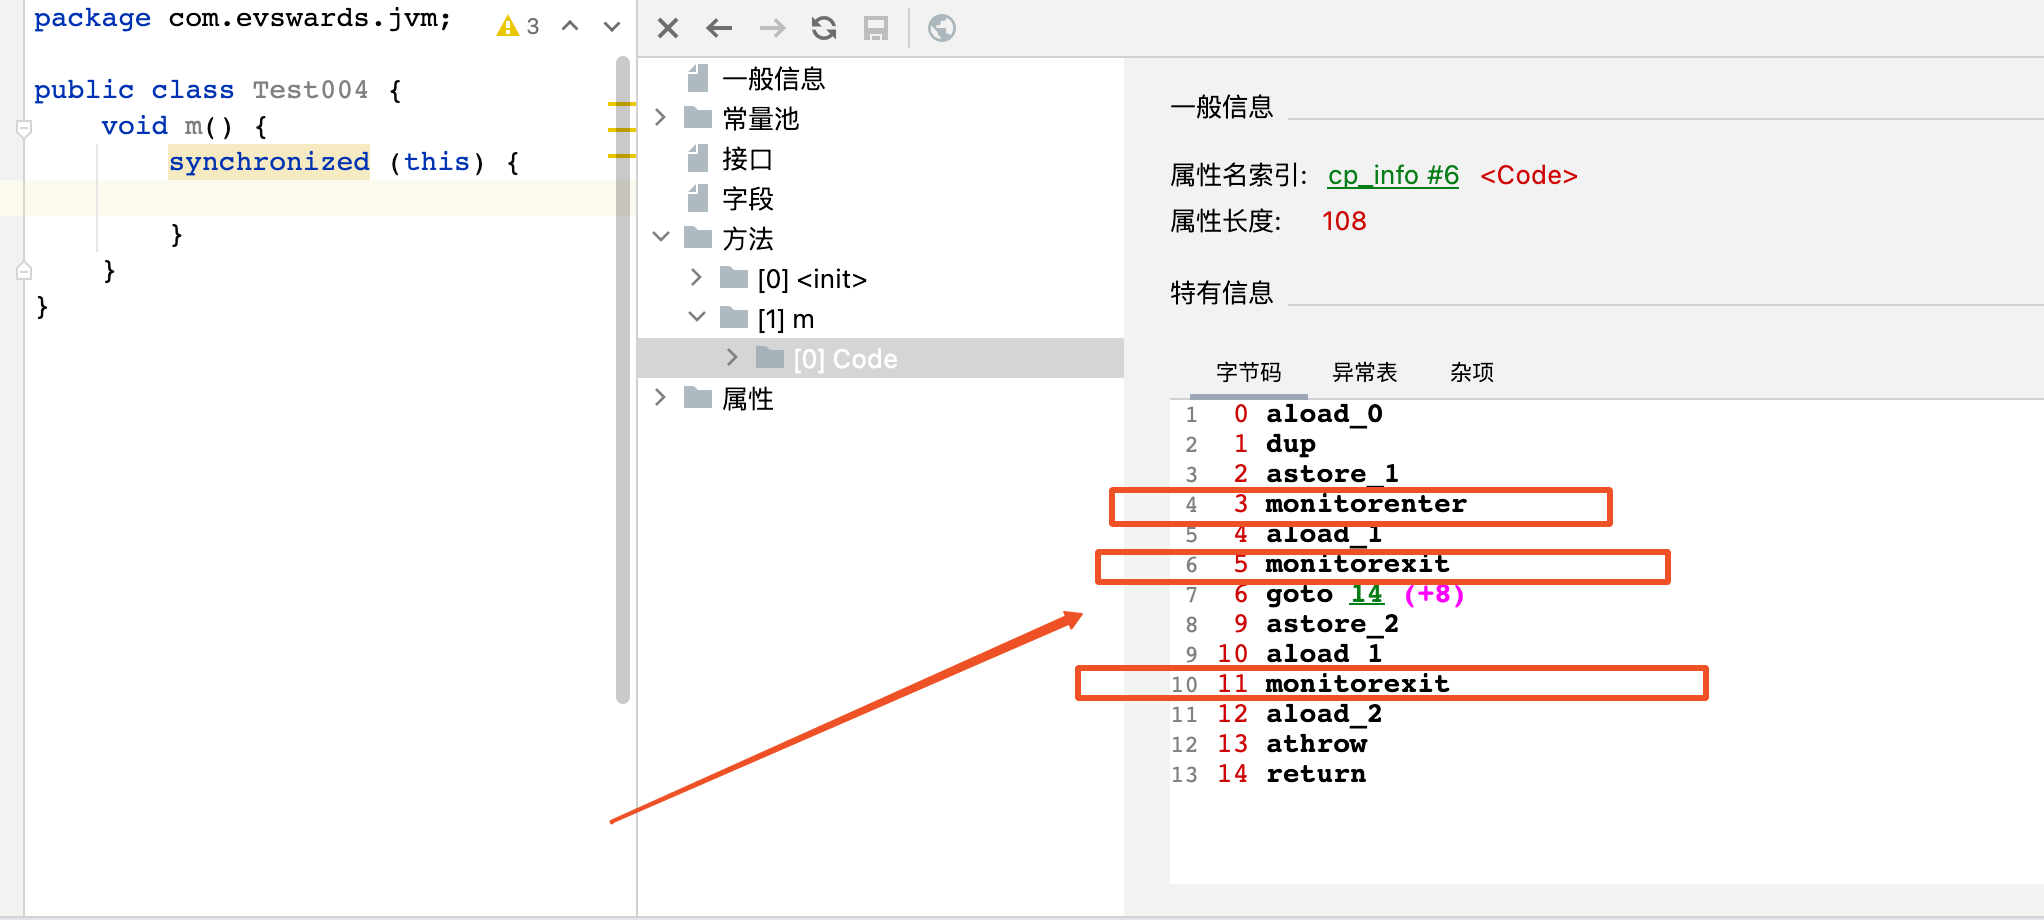Reload the class file with refresh icon
Image resolution: width=2044 pixels, height=920 pixels.
(x=824, y=28)
